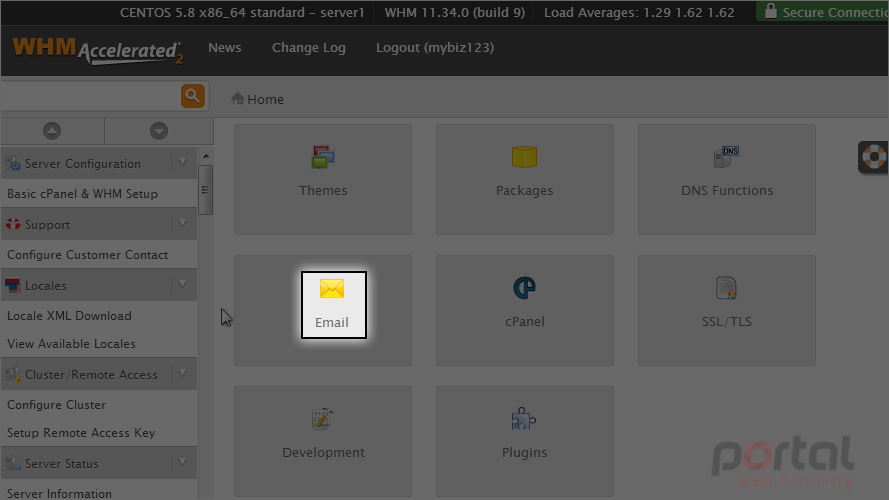Click the Locales header text
Screen dimensions: 889x500
tap(45, 286)
